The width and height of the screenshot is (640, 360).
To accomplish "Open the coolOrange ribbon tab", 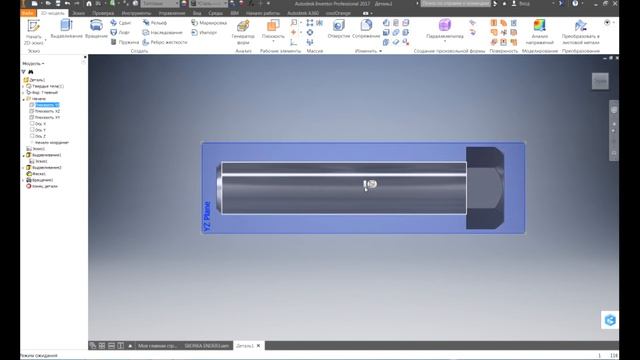I will pyautogui.click(x=338, y=13).
